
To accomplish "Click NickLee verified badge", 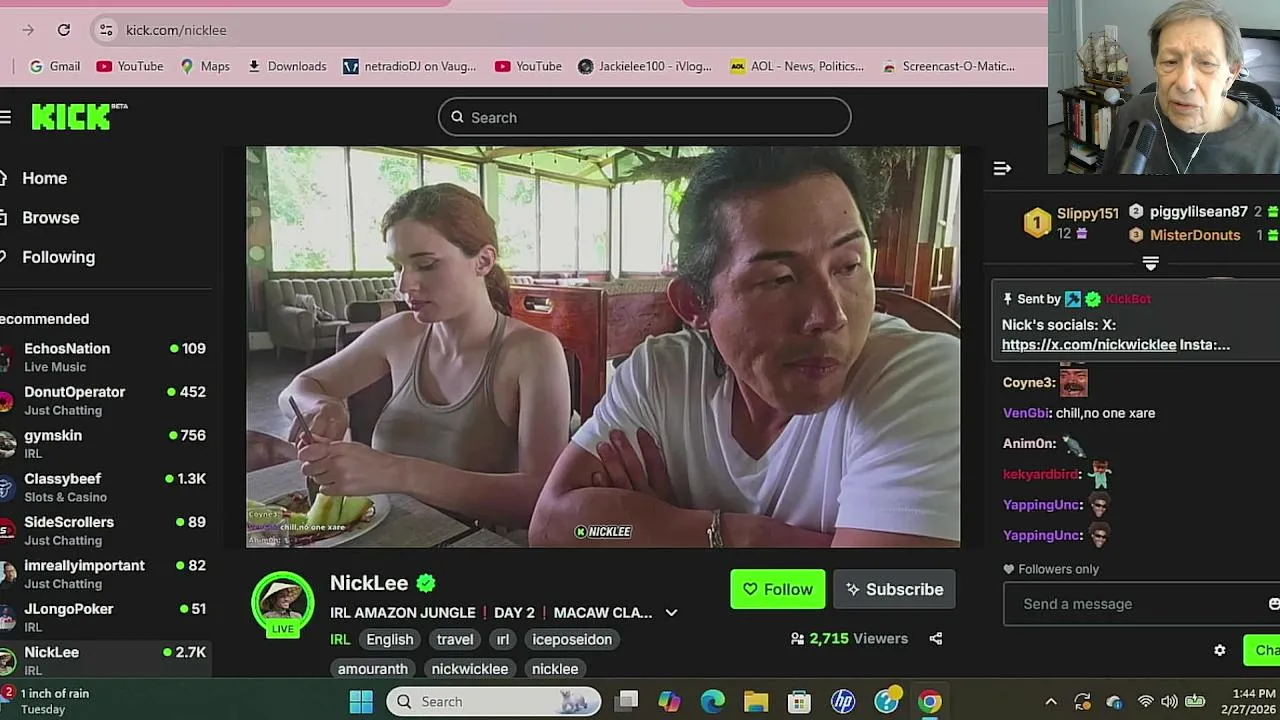I will (426, 583).
